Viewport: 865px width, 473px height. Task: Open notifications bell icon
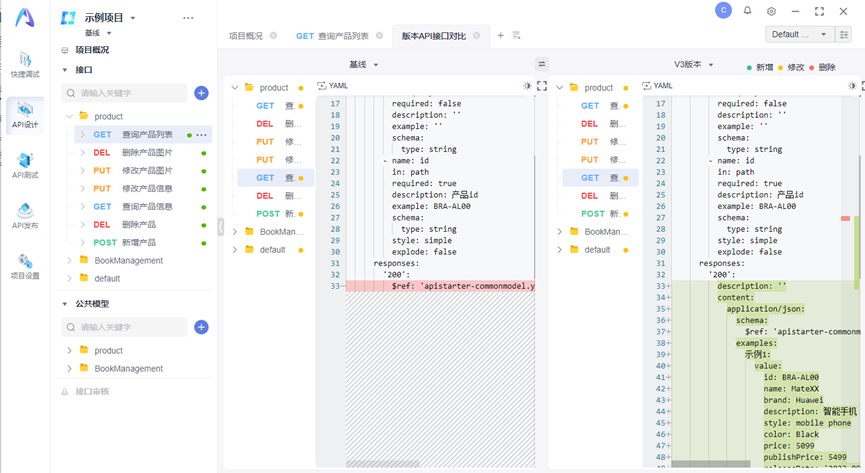pos(747,10)
